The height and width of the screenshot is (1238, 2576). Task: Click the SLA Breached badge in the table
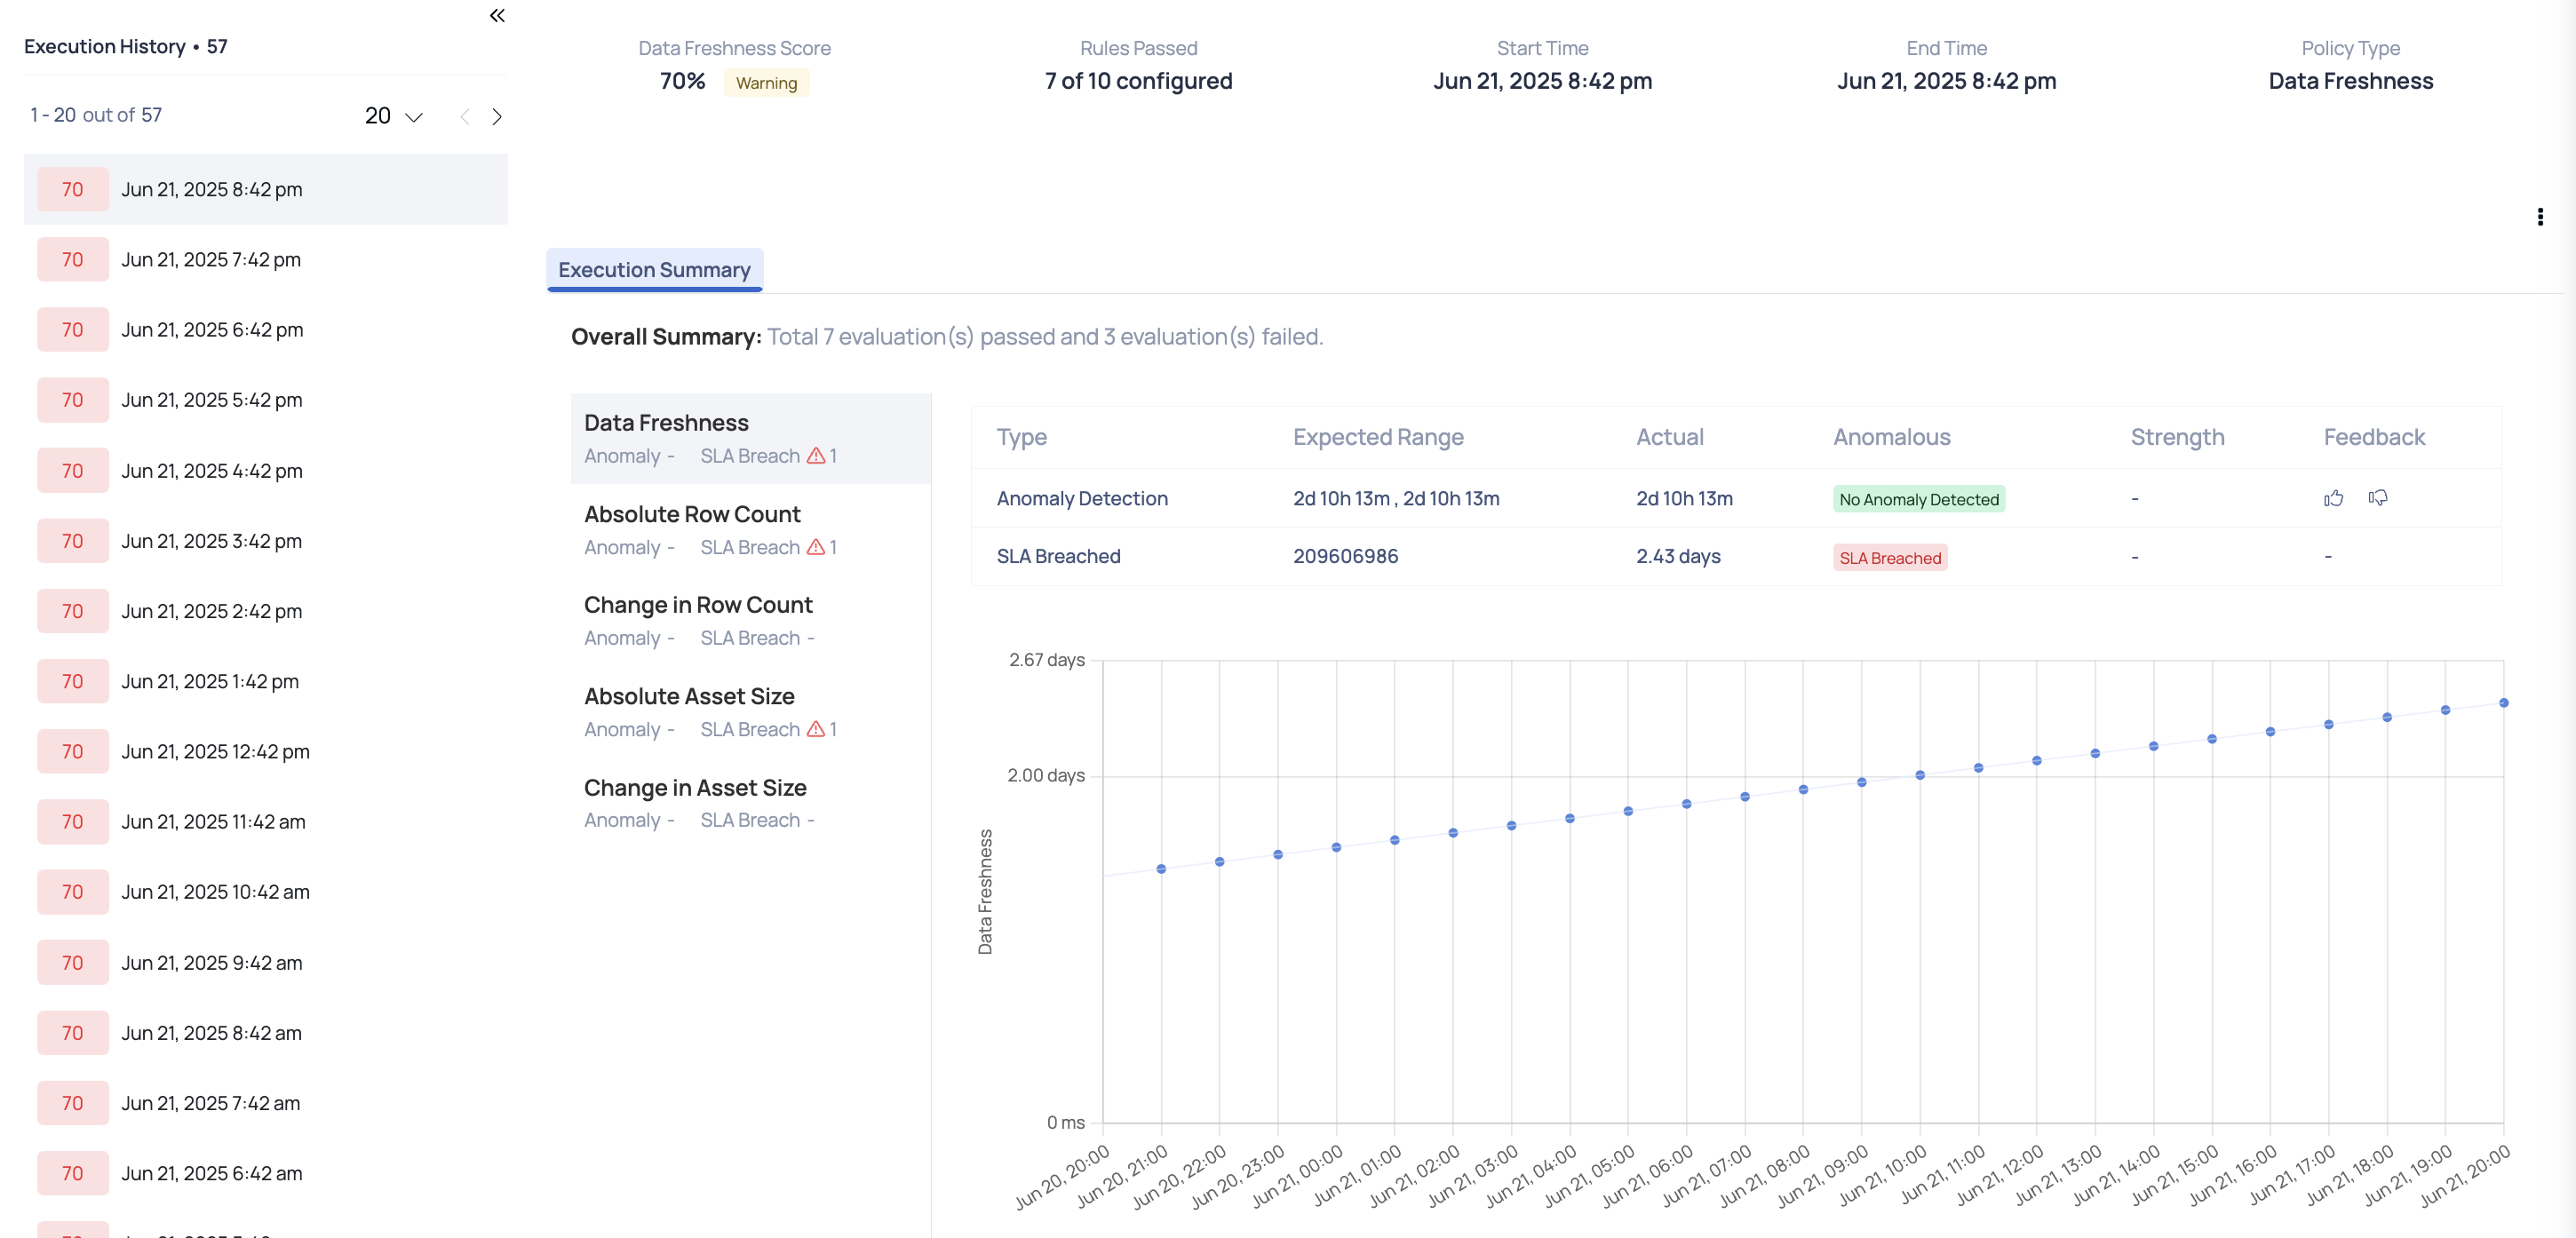[x=1890, y=557]
